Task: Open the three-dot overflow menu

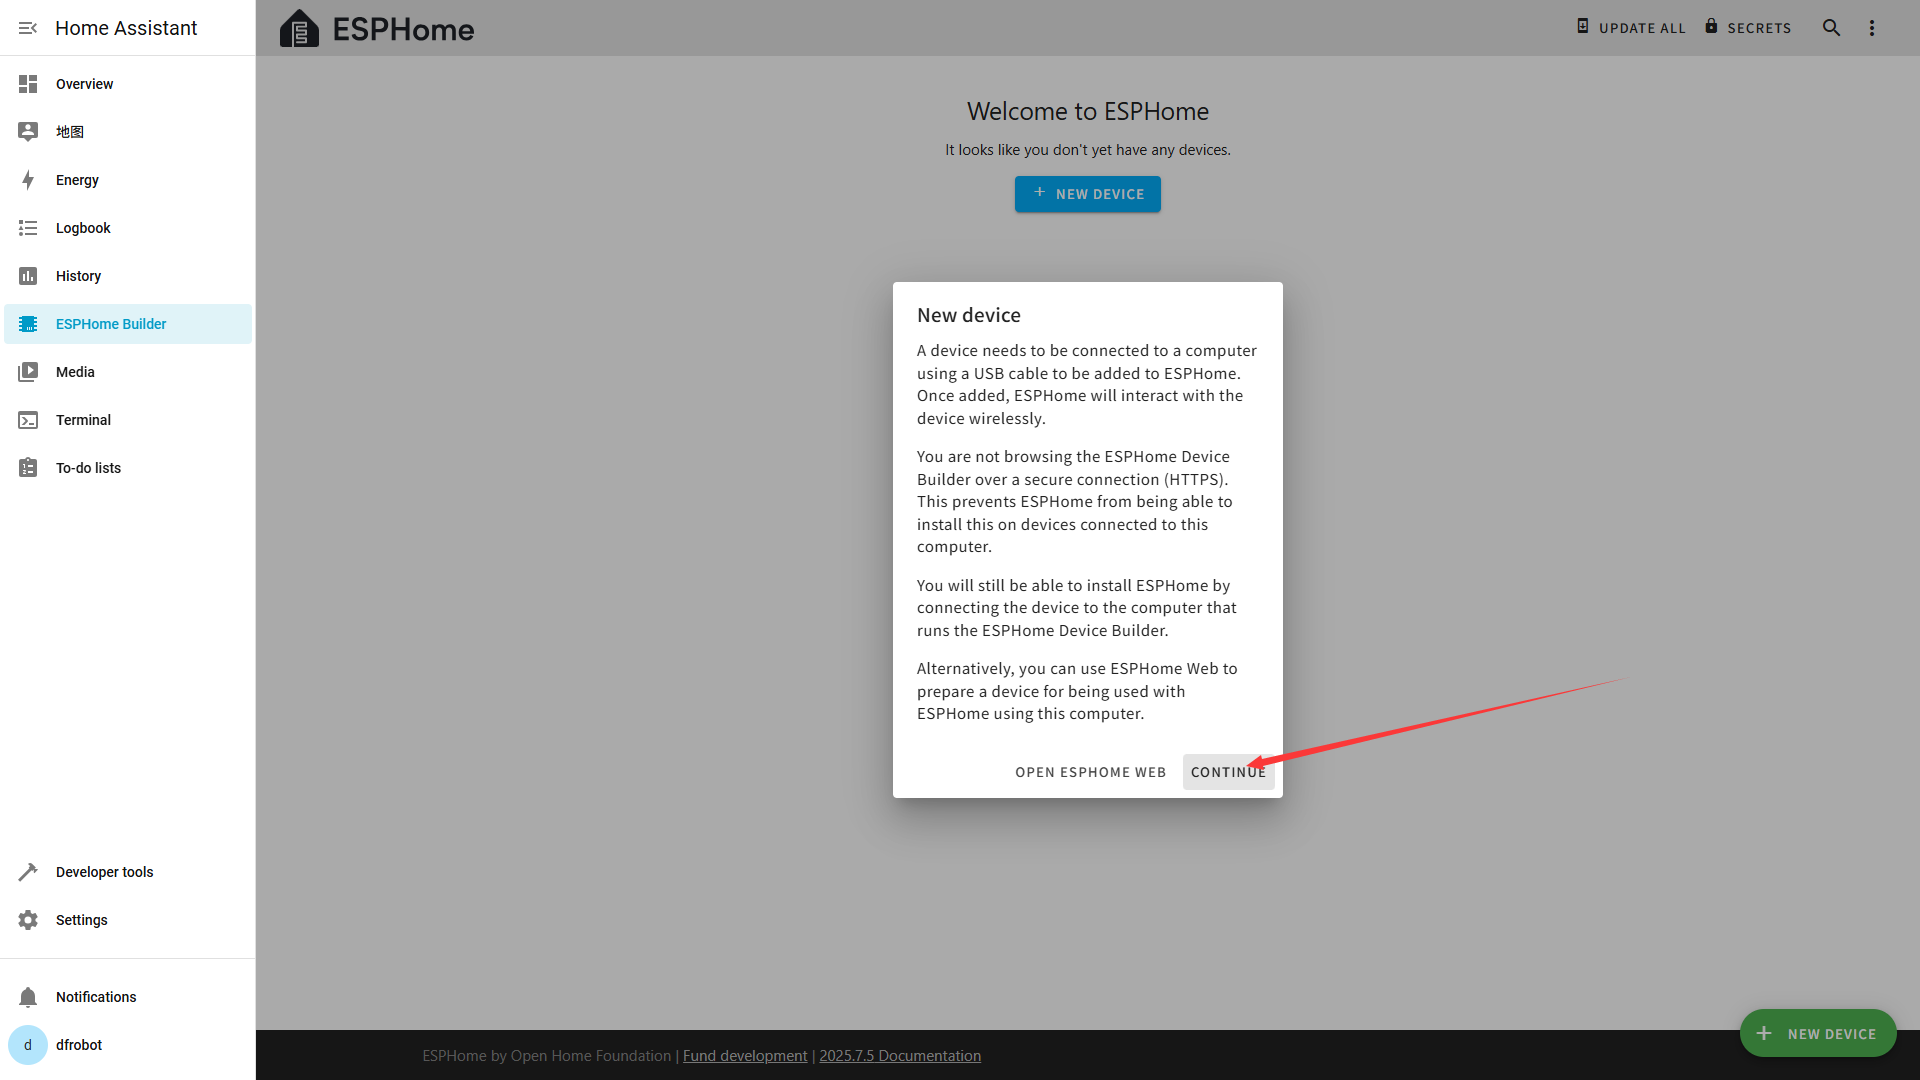Action: [1872, 28]
